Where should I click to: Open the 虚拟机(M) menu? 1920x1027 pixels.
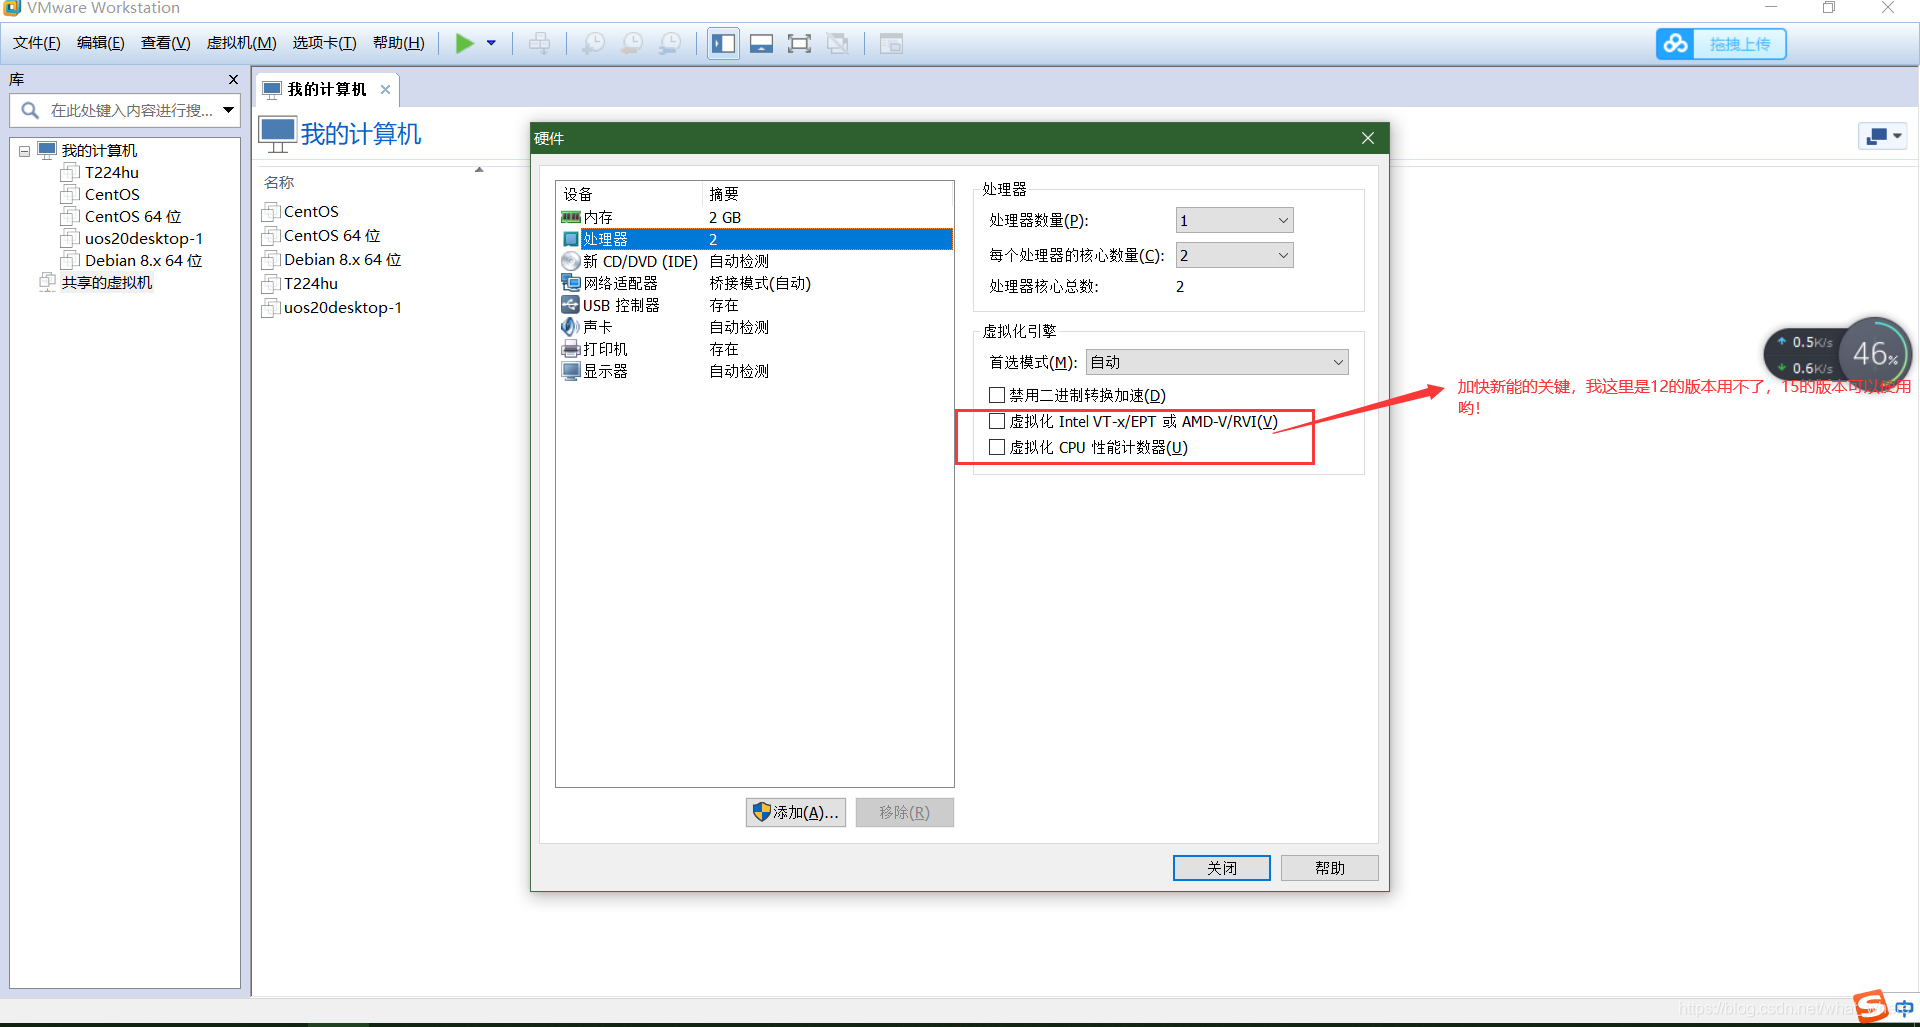point(241,43)
